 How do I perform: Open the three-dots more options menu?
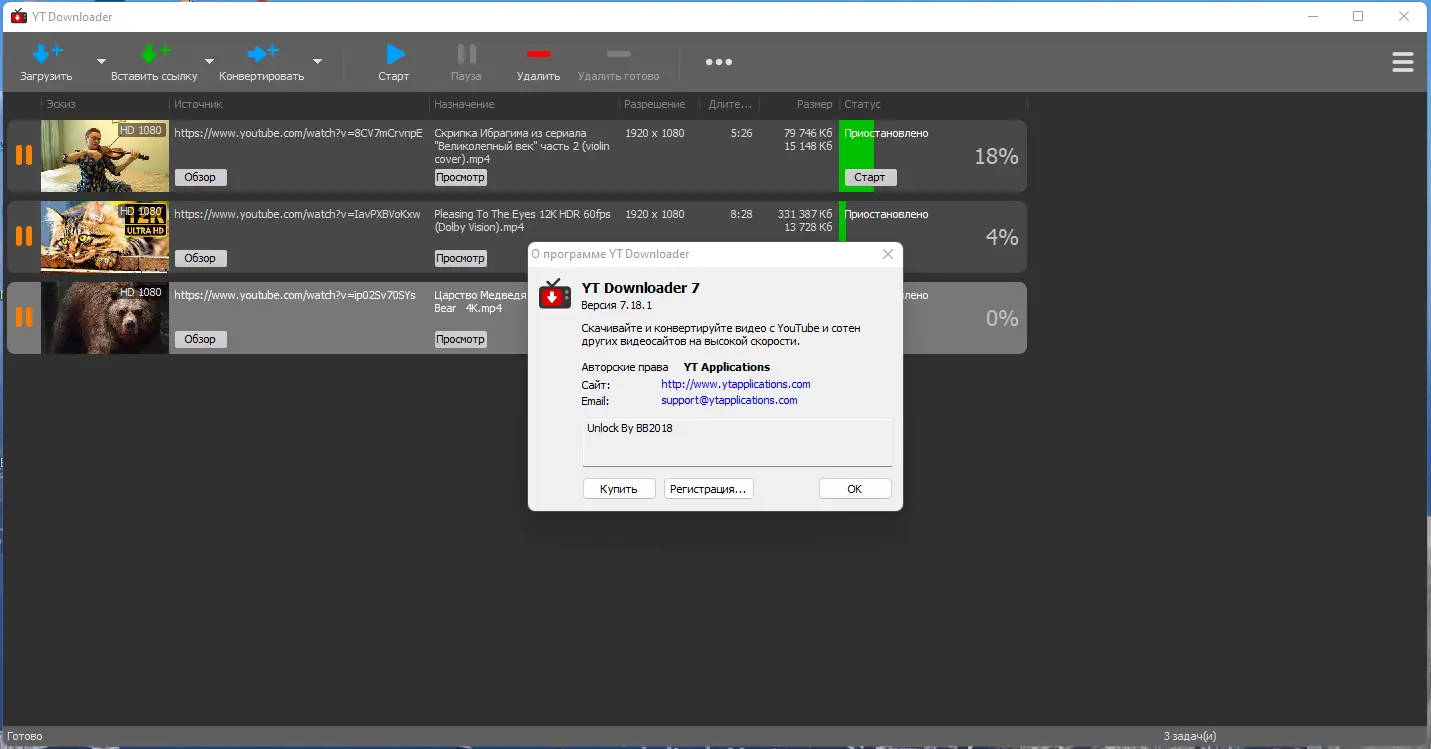click(x=719, y=62)
